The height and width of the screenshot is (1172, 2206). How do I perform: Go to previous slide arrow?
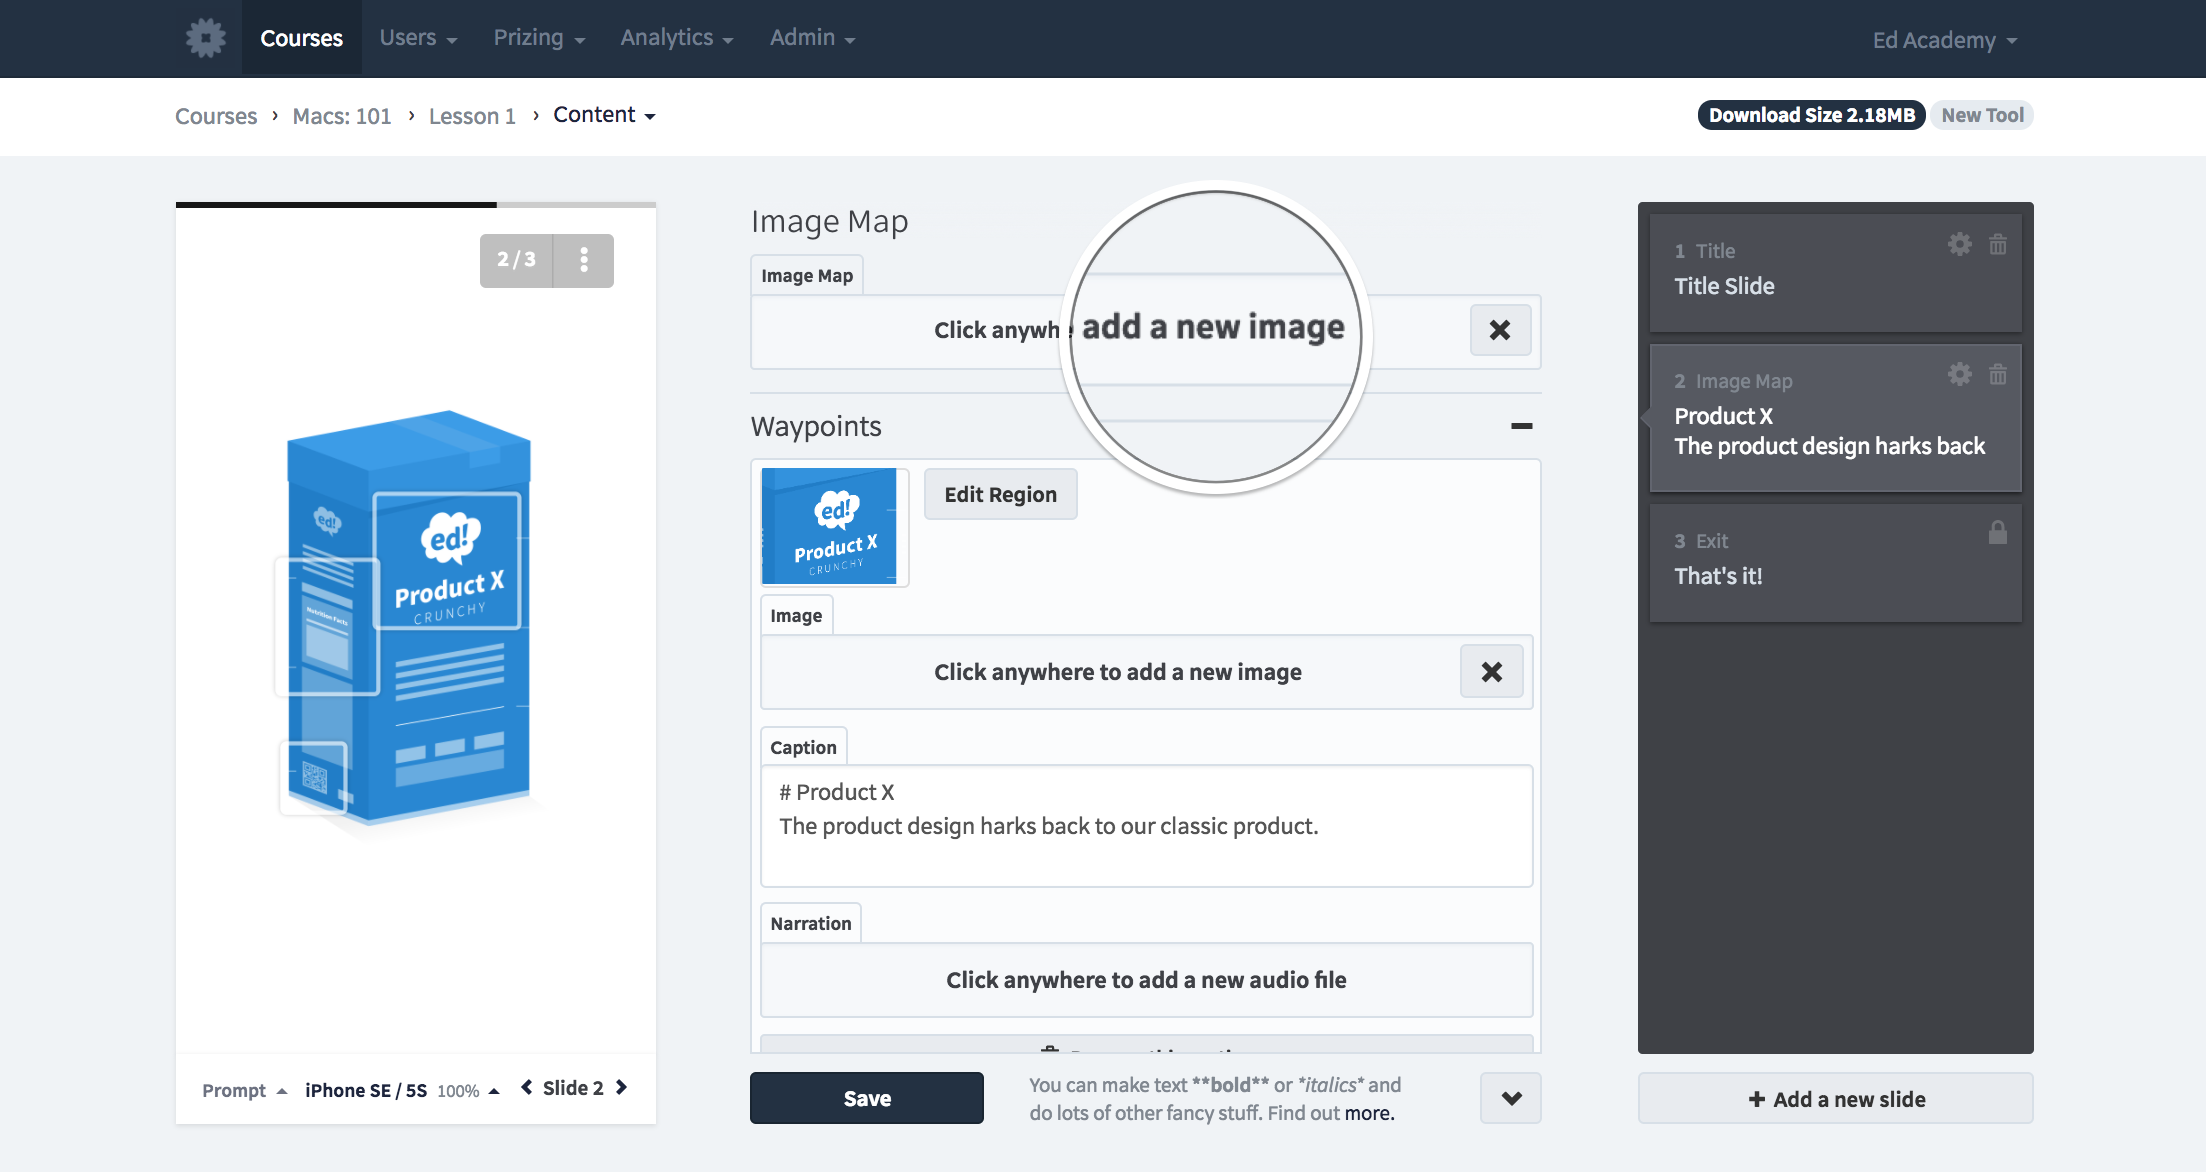[x=527, y=1088]
